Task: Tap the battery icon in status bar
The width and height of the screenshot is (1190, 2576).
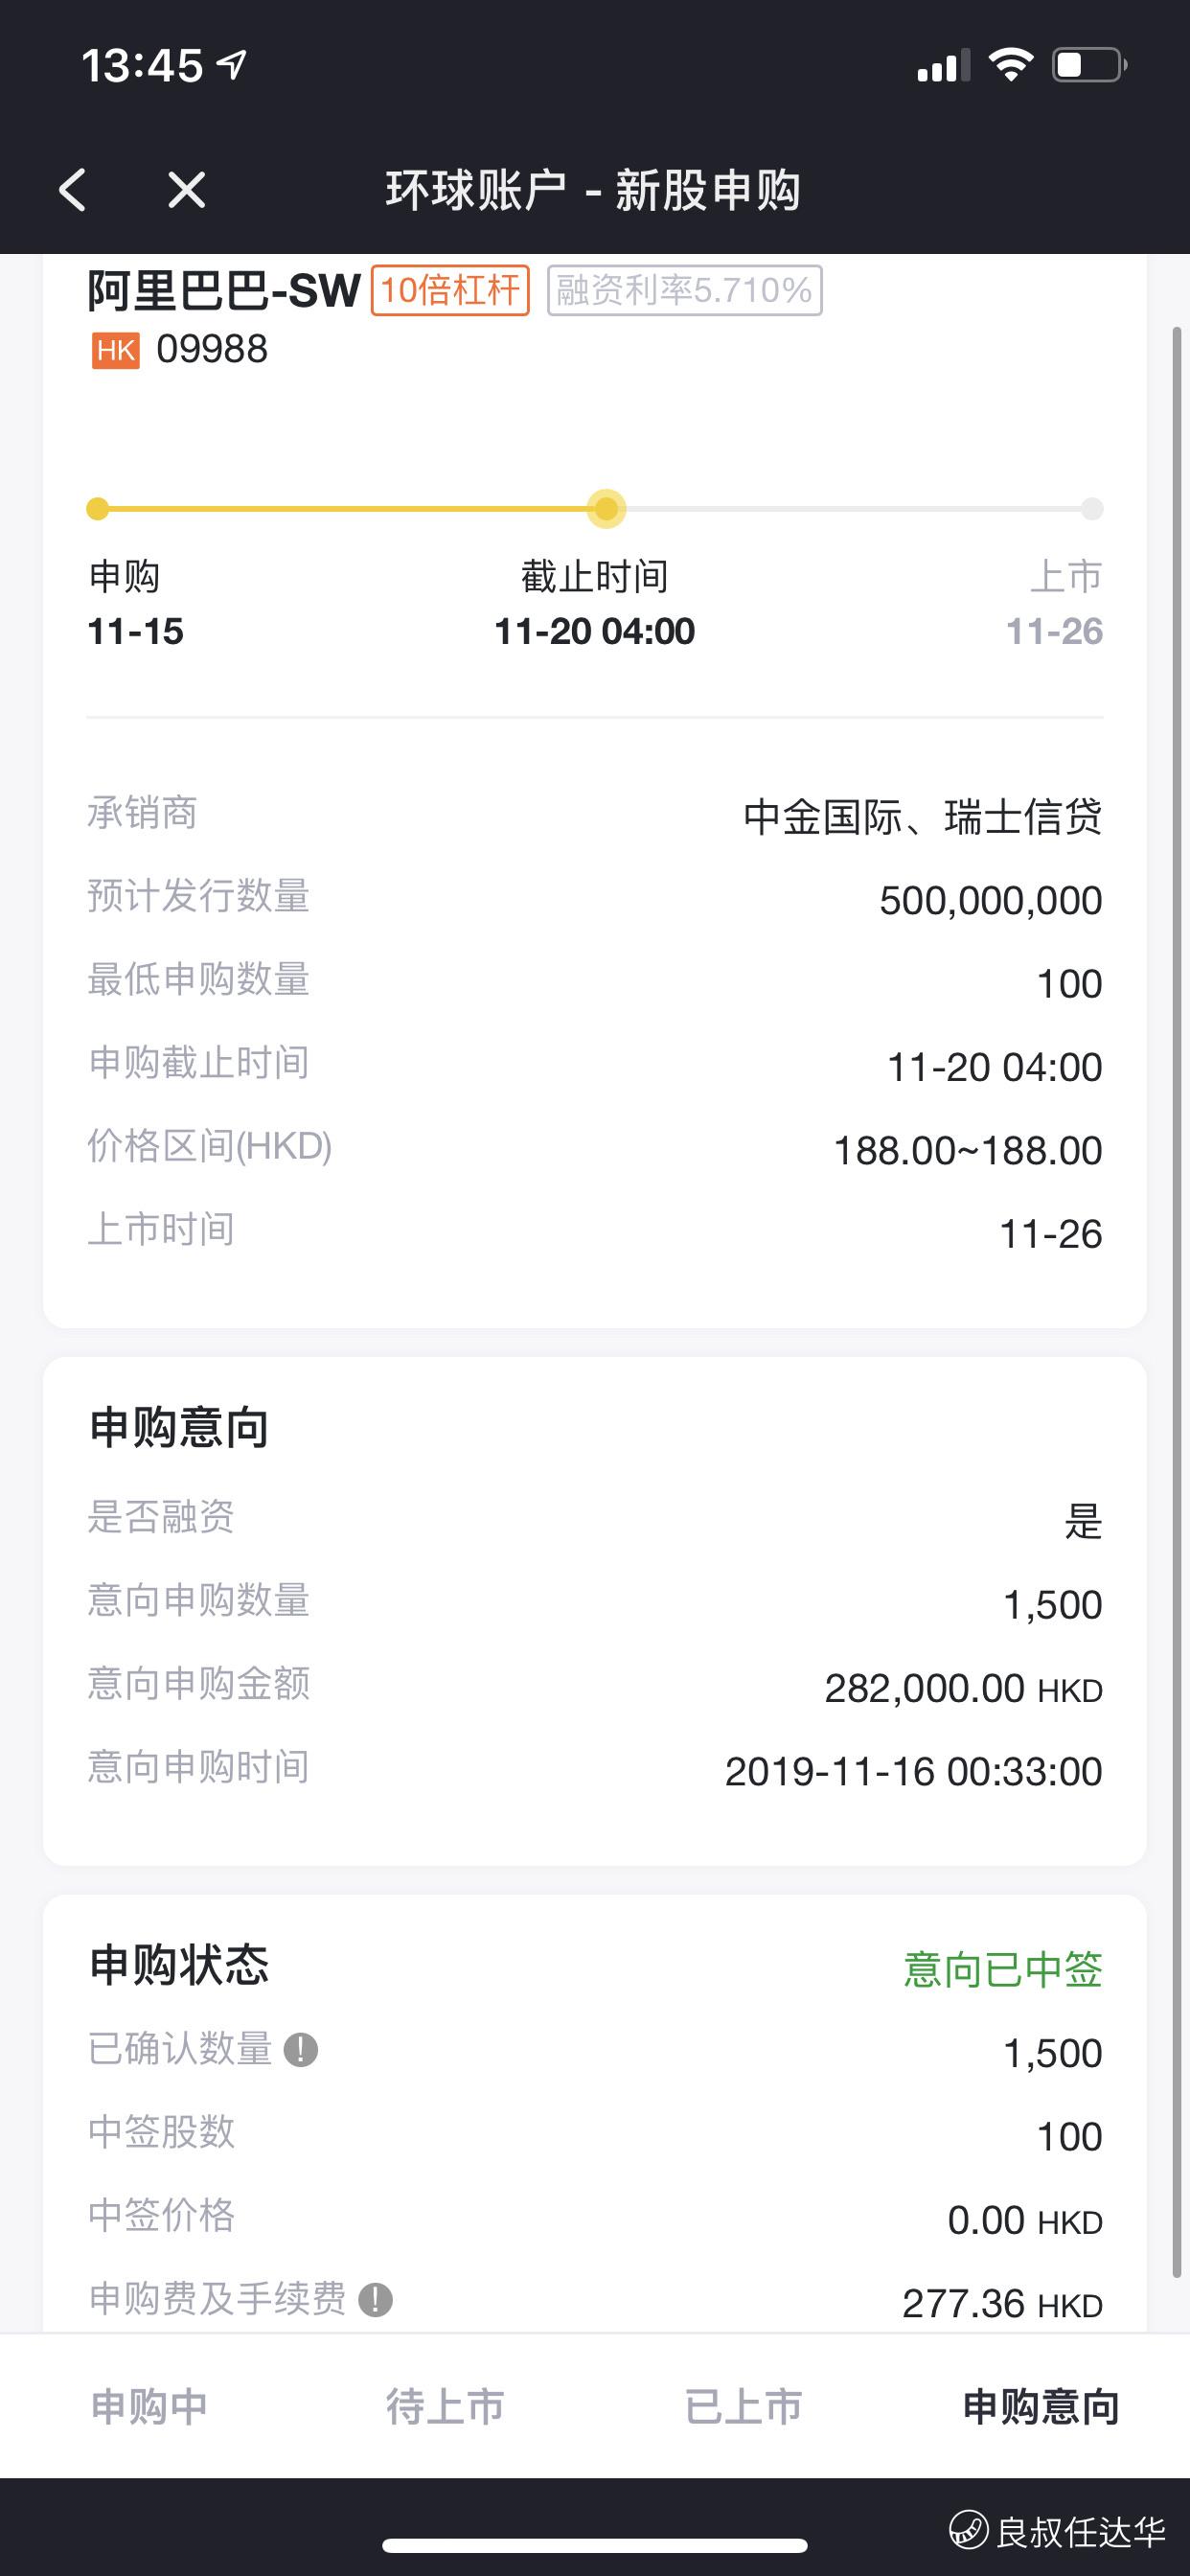Action: pyautogui.click(x=1089, y=66)
